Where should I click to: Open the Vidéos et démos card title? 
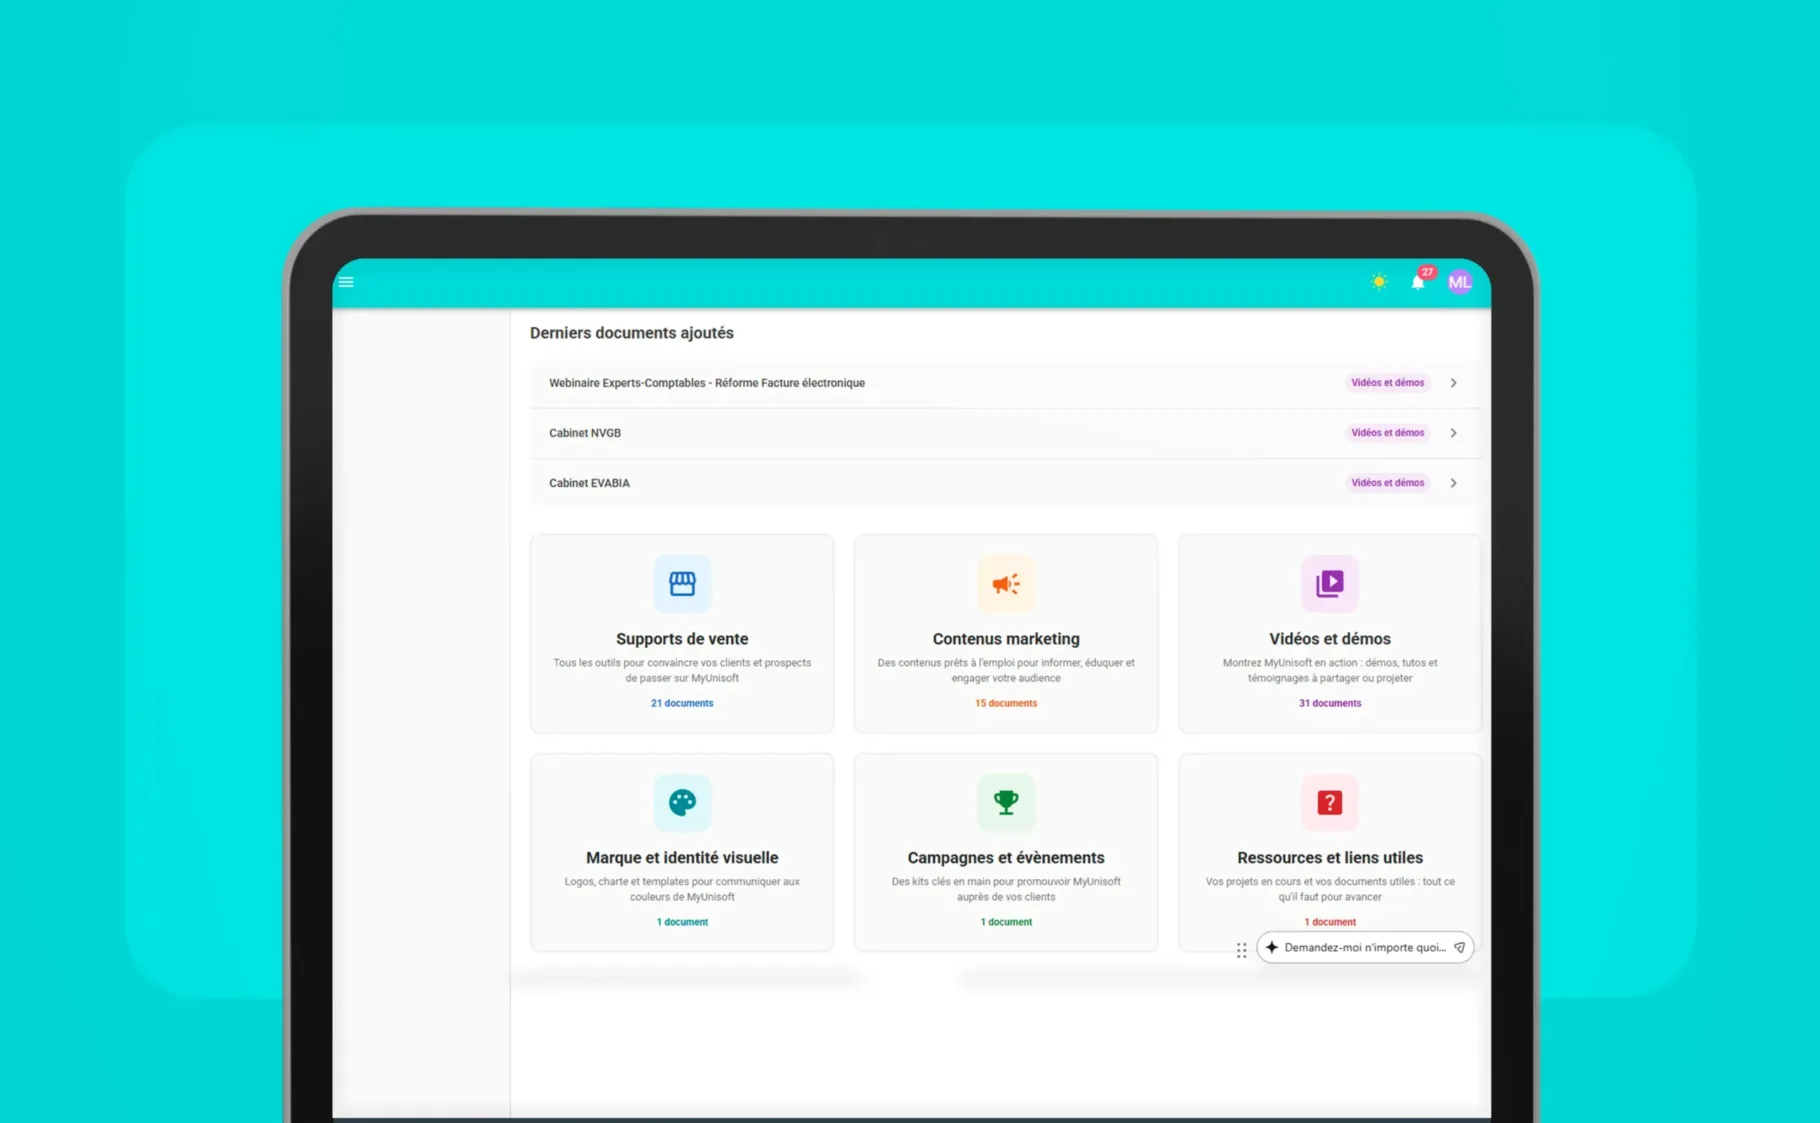point(1330,639)
